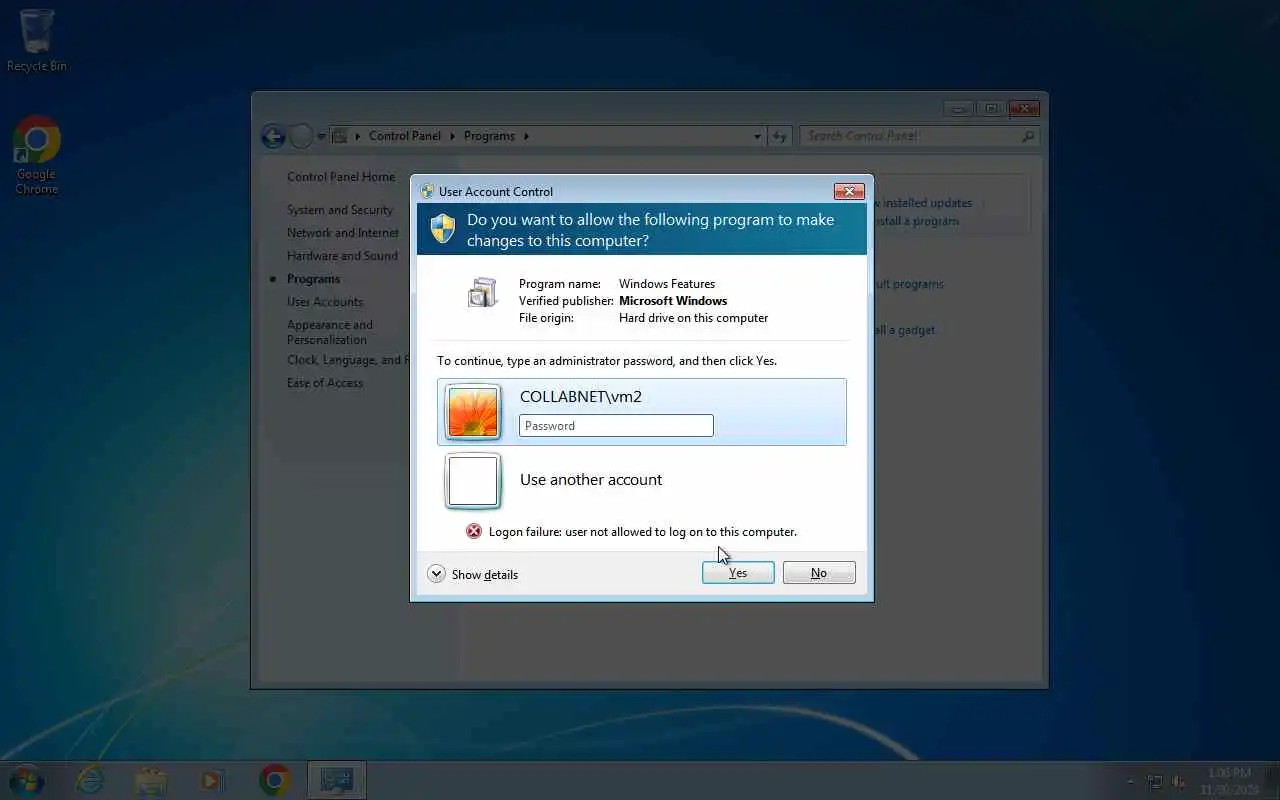Image resolution: width=1280 pixels, height=800 pixels.
Task: Open Recycle Bin desktop icon
Action: (x=37, y=41)
